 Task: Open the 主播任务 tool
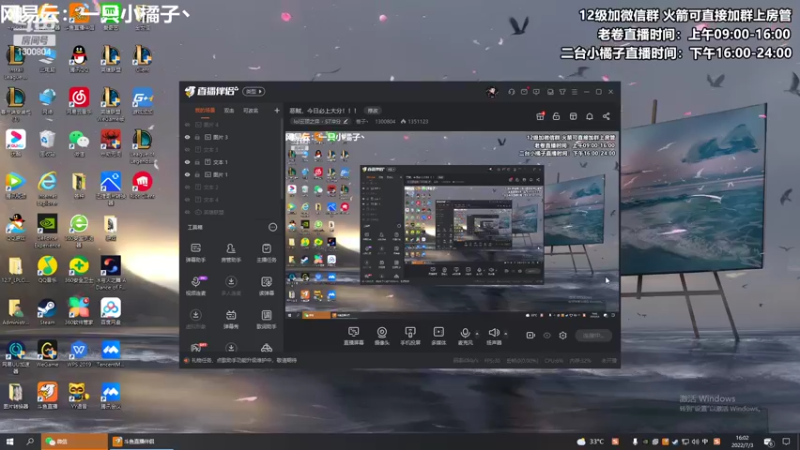(266, 253)
